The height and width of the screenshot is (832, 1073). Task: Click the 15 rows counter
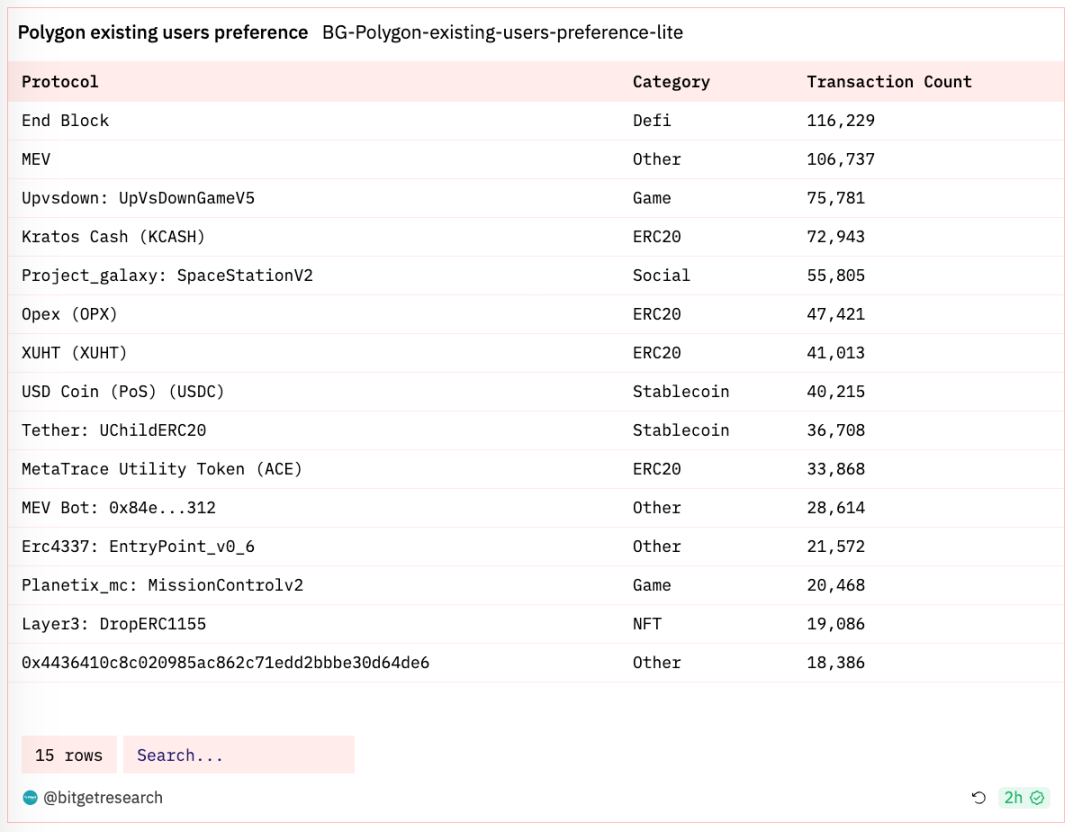[x=69, y=755]
